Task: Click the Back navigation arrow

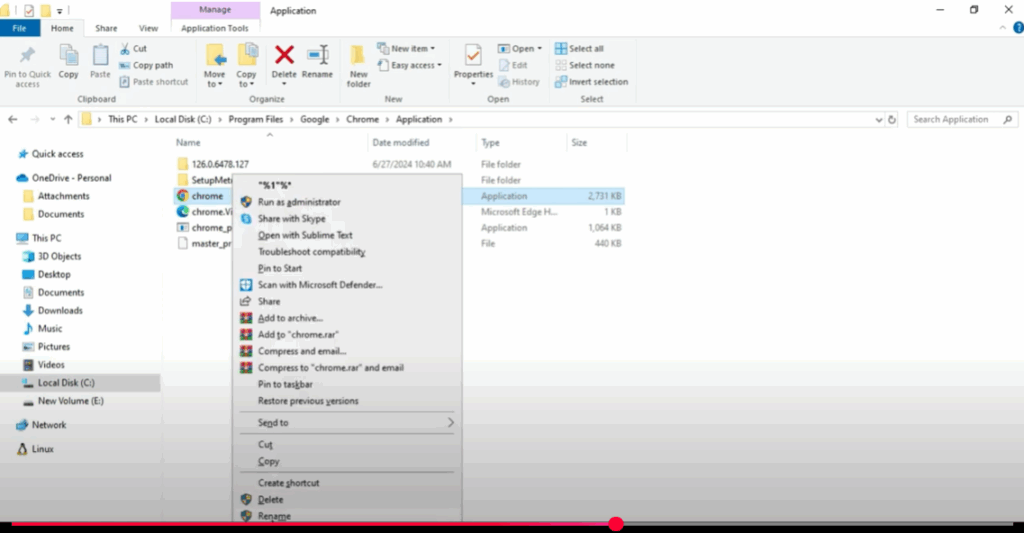Action: pos(13,120)
